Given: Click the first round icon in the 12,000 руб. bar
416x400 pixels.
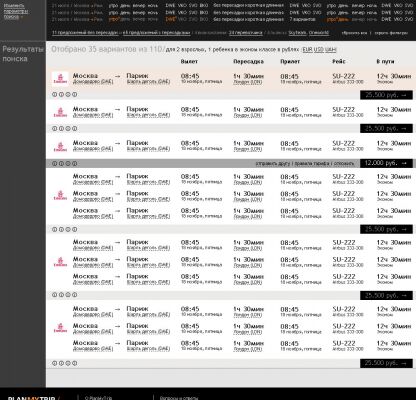Looking at the screenshot, I should 55,164.
